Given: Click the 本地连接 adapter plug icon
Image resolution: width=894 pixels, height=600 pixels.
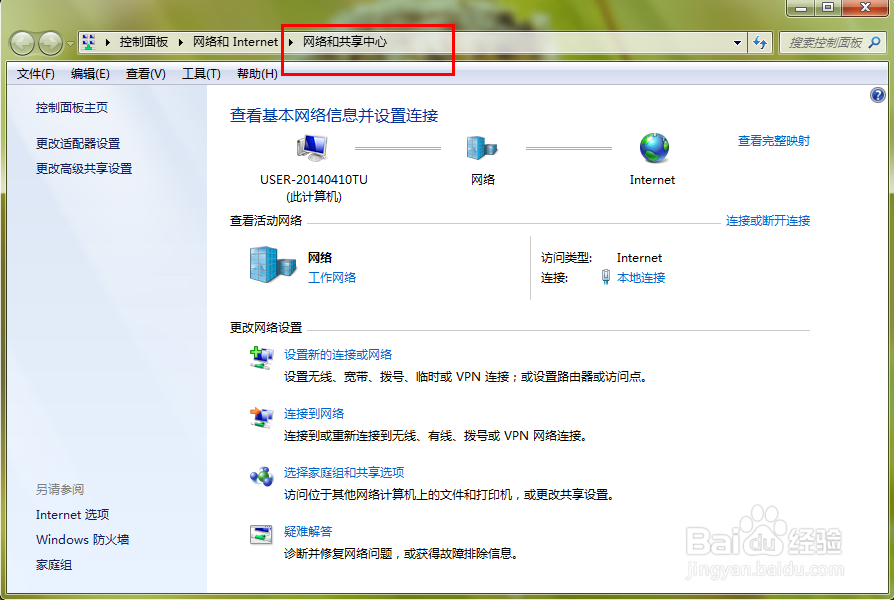Looking at the screenshot, I should [x=606, y=277].
